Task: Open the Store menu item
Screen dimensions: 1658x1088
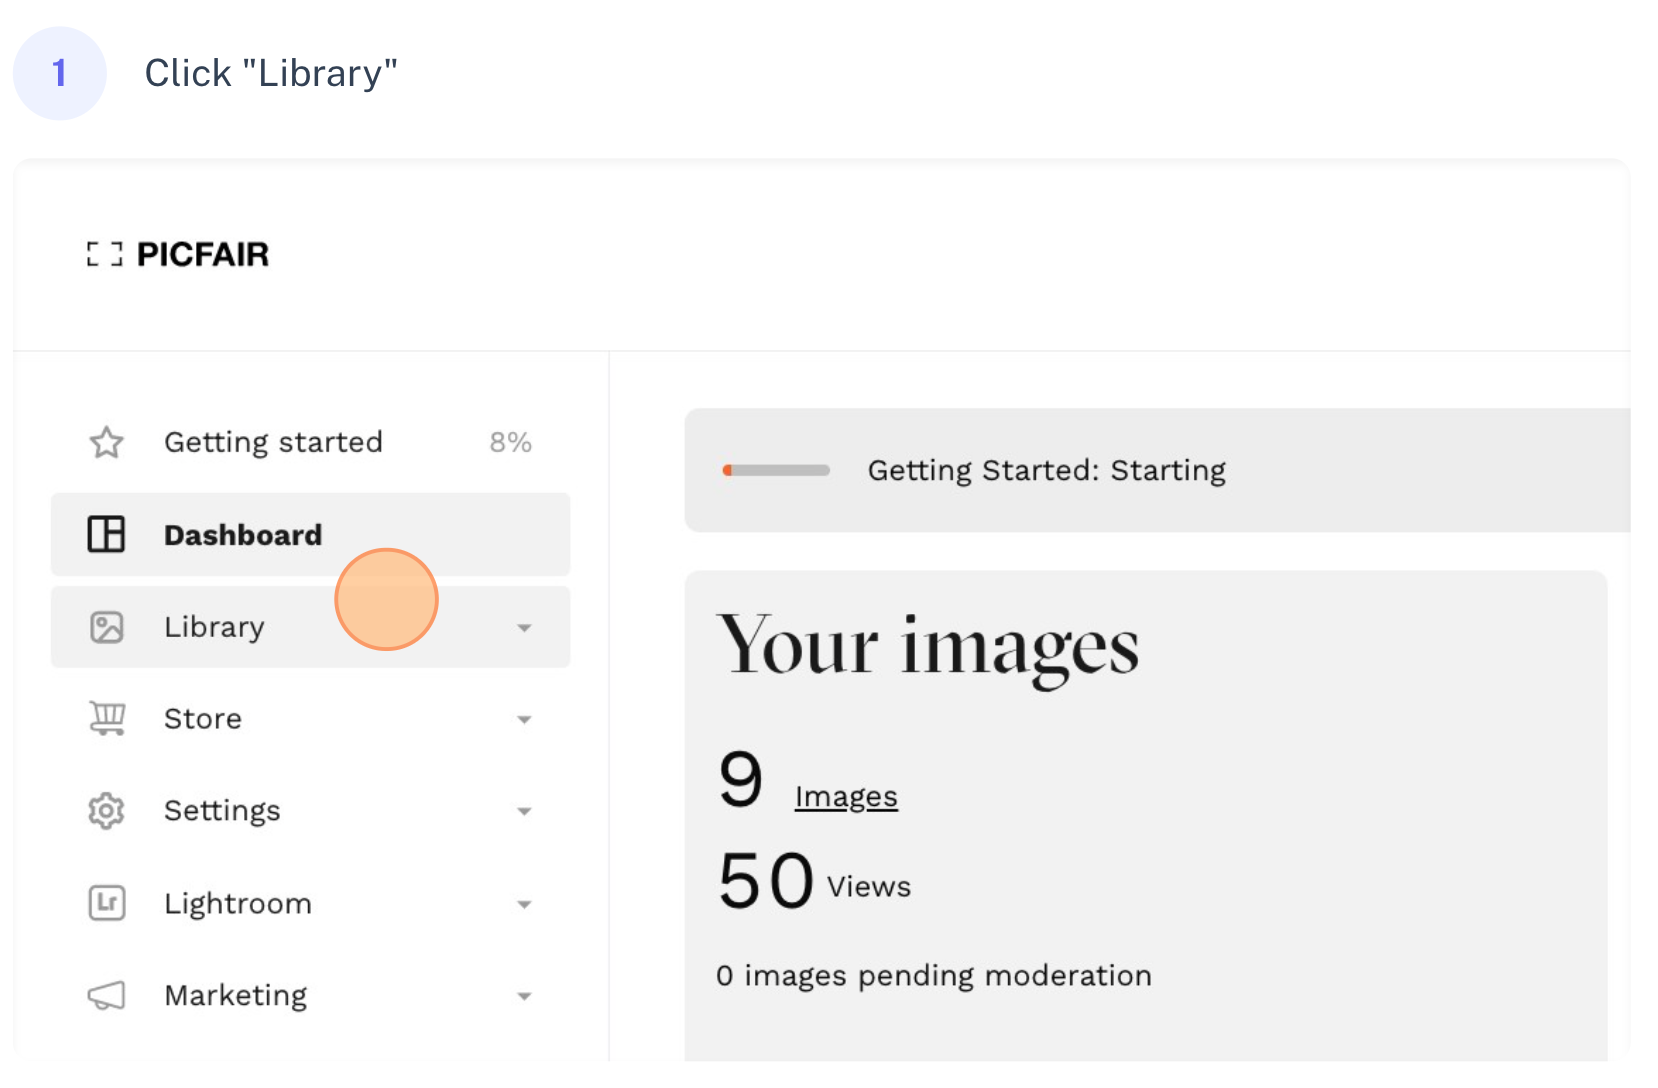Action: 310,719
